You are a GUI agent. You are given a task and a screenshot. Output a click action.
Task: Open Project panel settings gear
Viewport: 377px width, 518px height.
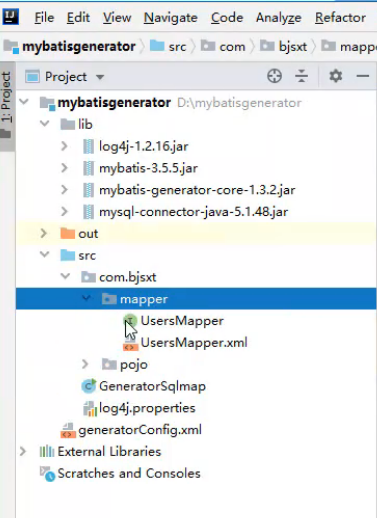point(336,76)
